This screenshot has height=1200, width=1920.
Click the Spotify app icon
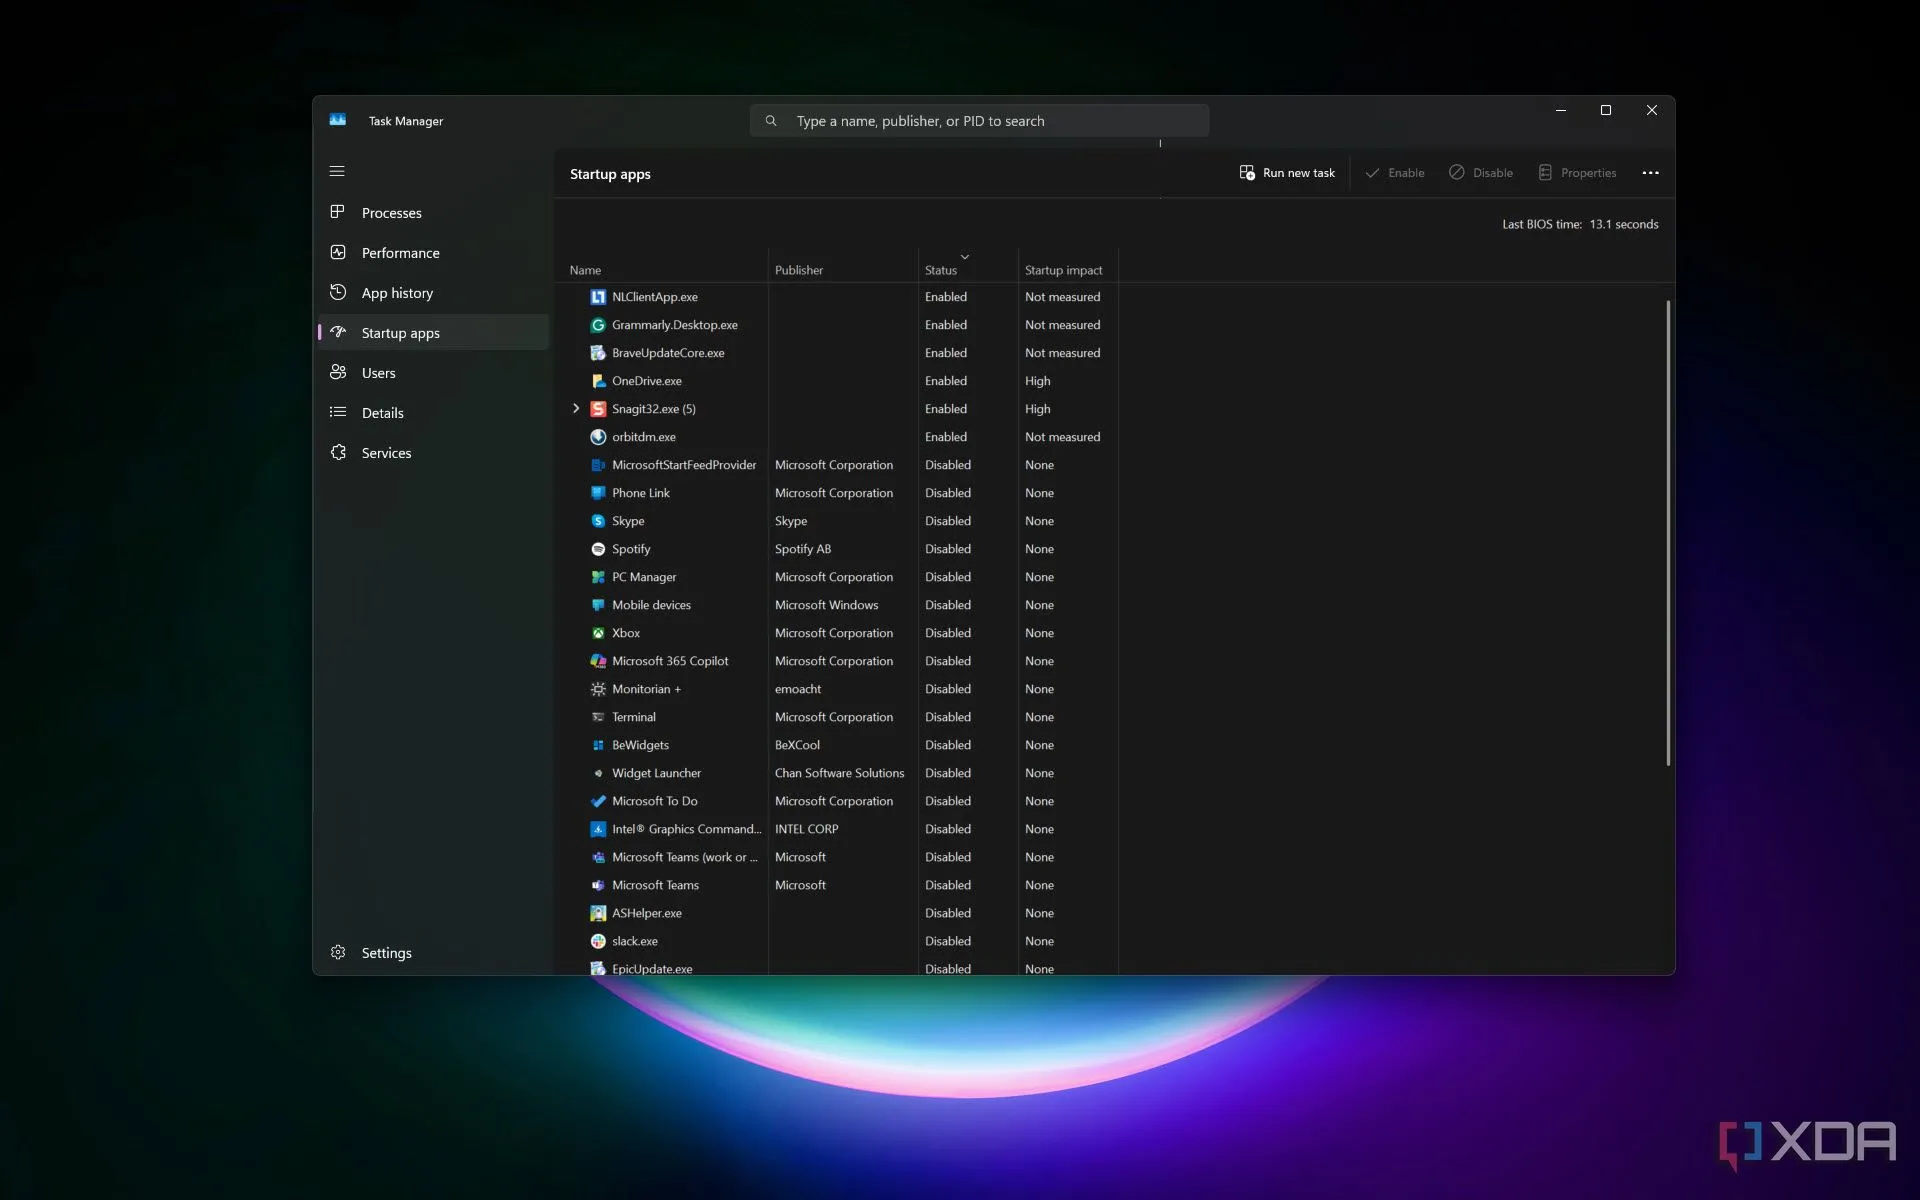(598, 549)
